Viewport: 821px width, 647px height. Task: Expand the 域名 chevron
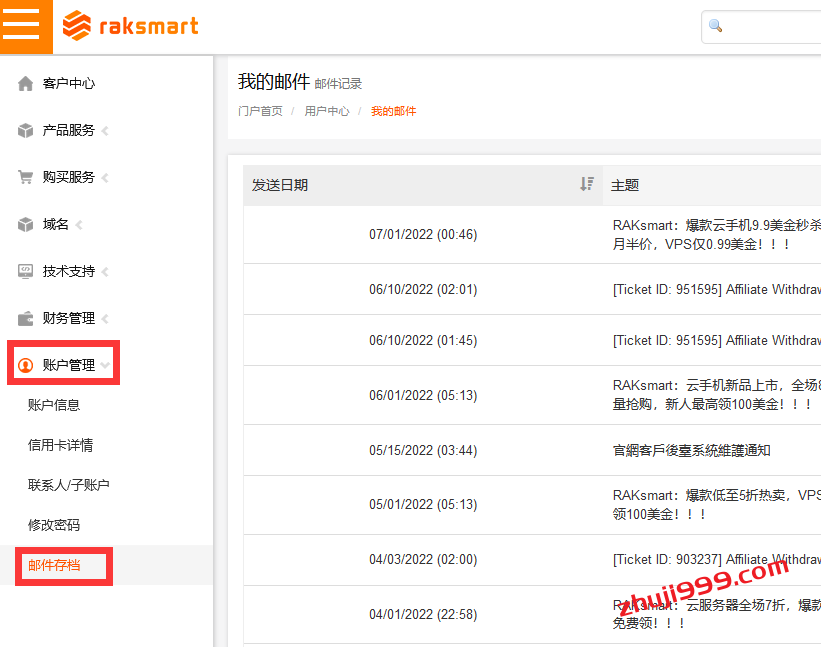click(79, 225)
